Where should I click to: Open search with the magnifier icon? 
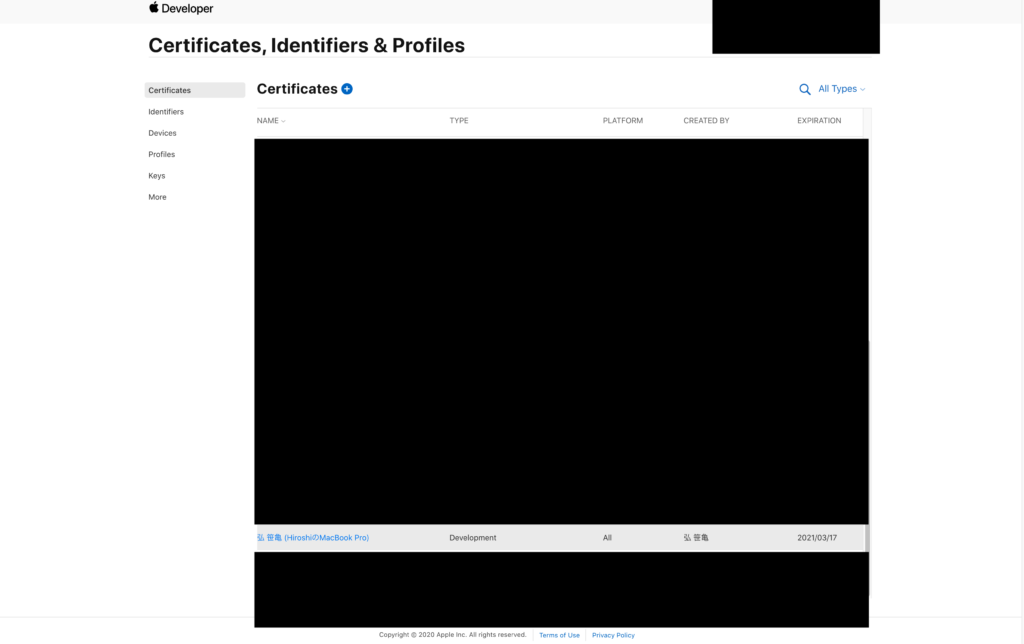(805, 89)
